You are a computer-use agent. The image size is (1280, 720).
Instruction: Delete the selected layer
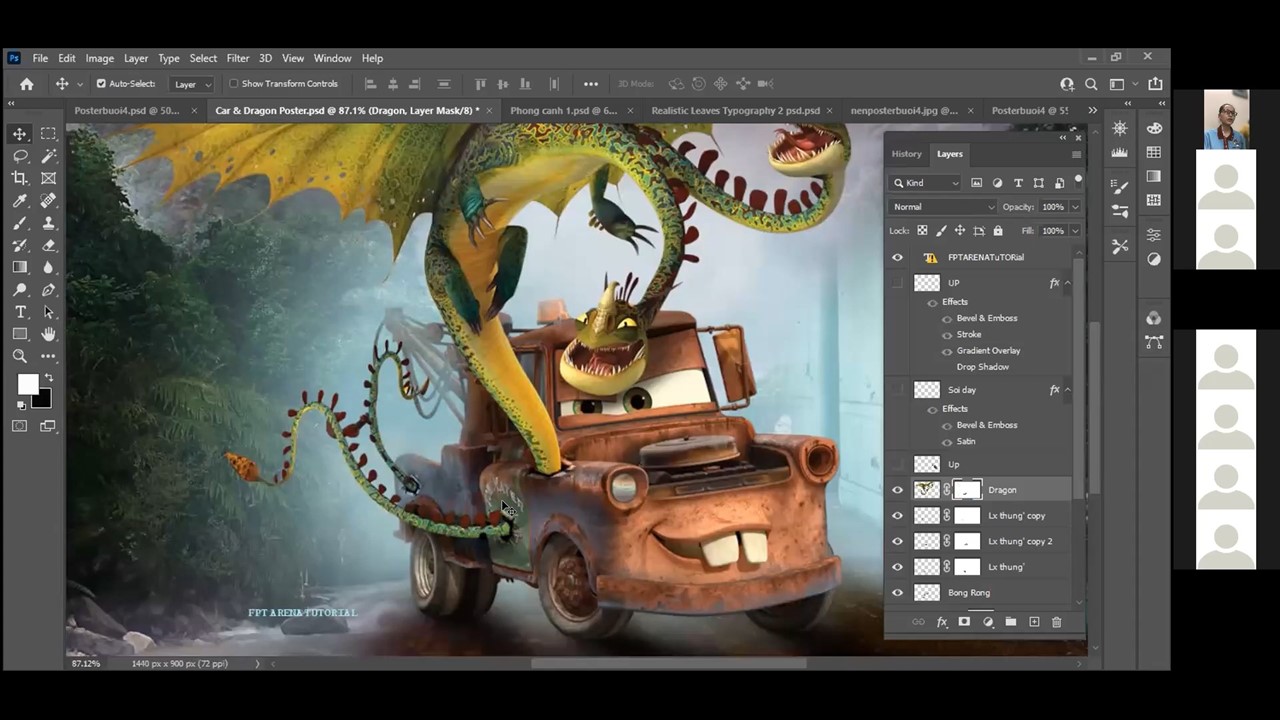[1056, 622]
